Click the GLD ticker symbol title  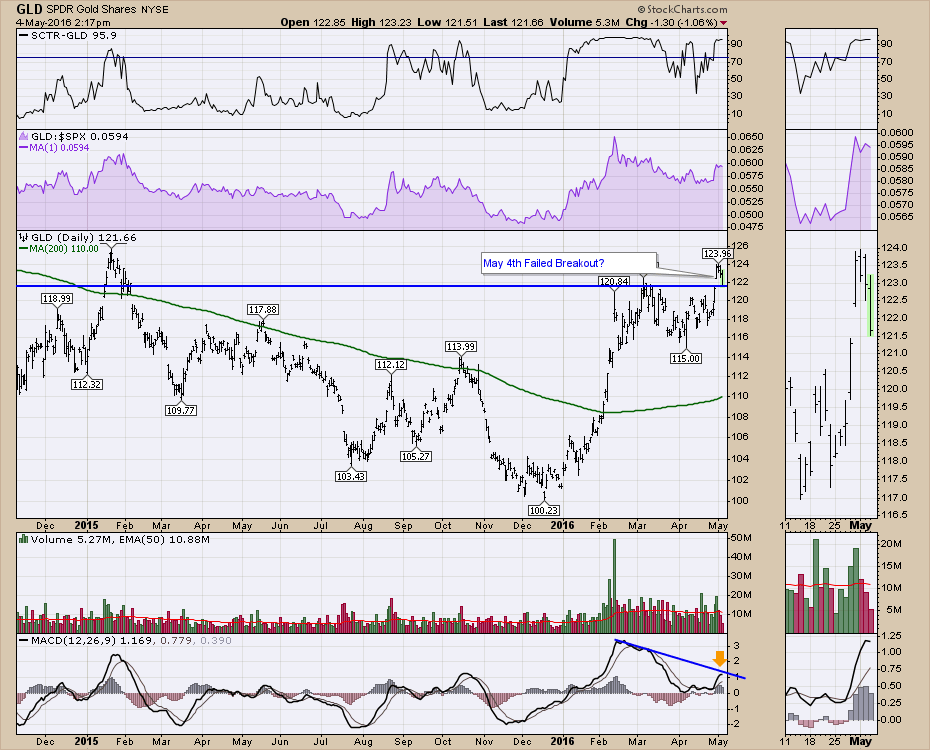tap(29, 9)
